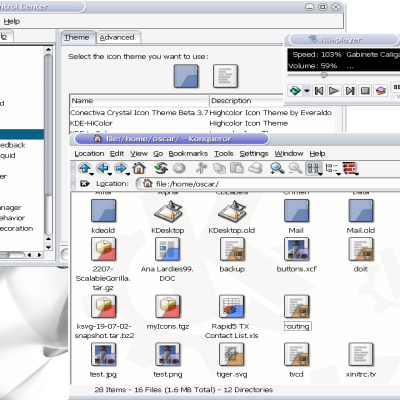Image resolution: width=400 pixels, height=400 pixels.
Task: Open Konqueror's Edit menu
Action: click(x=117, y=153)
